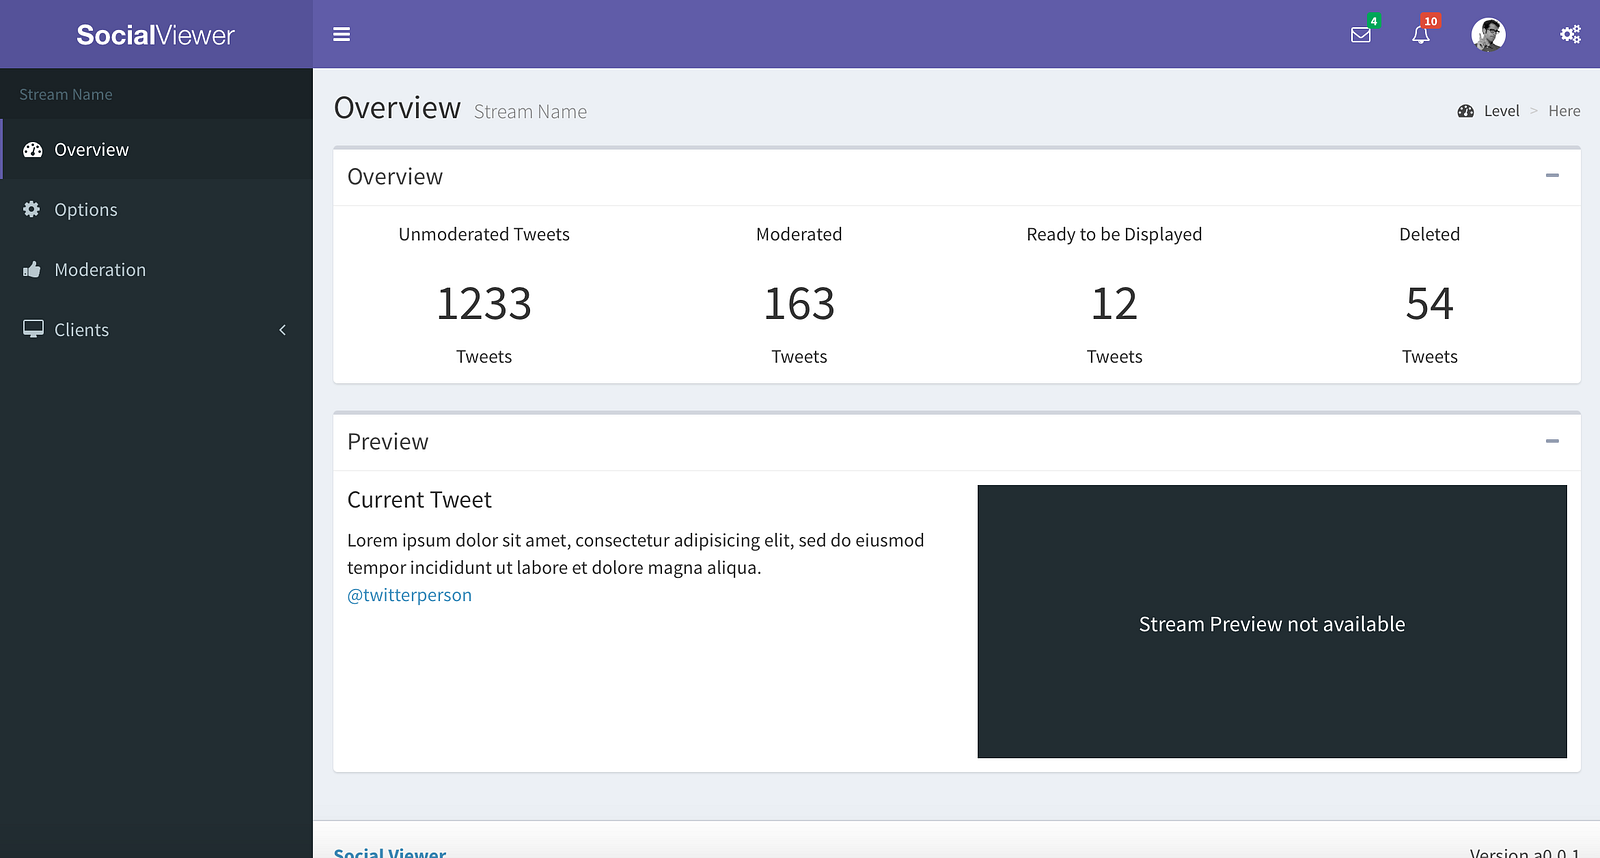Click the Here breadcrumb text

tap(1564, 111)
